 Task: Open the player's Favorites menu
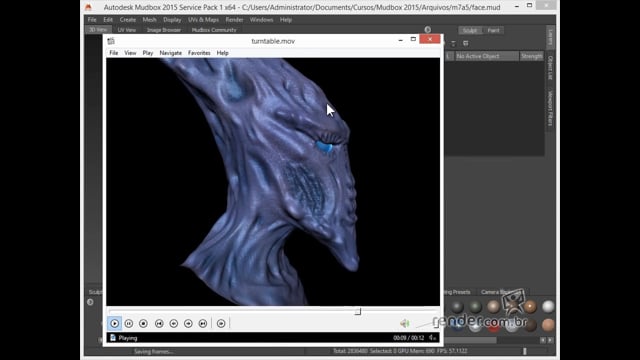click(199, 53)
